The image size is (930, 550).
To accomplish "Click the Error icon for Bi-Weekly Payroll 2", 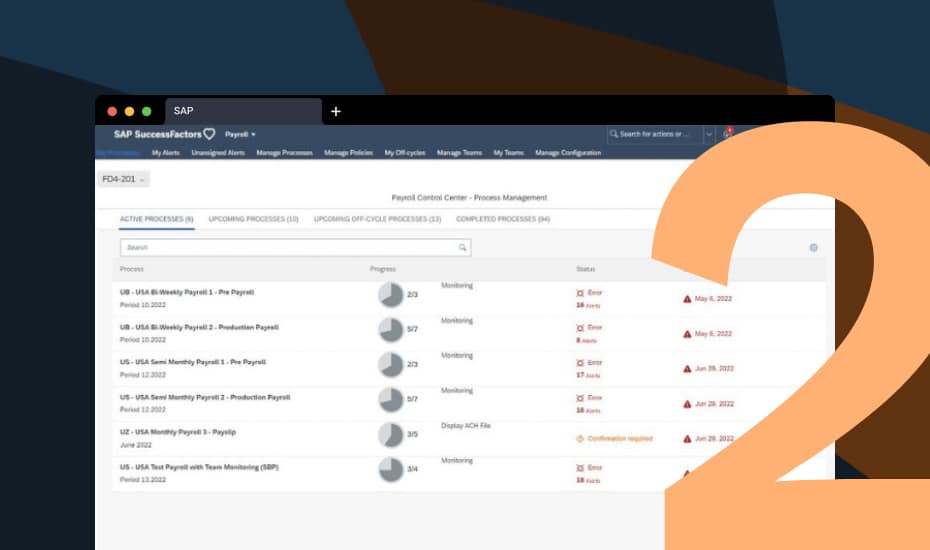I will coord(580,328).
